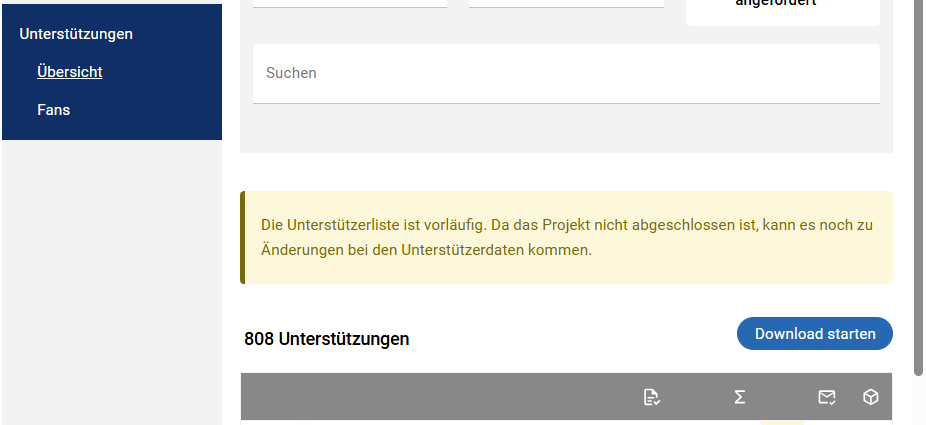Click the gray table header bar

[440, 398]
